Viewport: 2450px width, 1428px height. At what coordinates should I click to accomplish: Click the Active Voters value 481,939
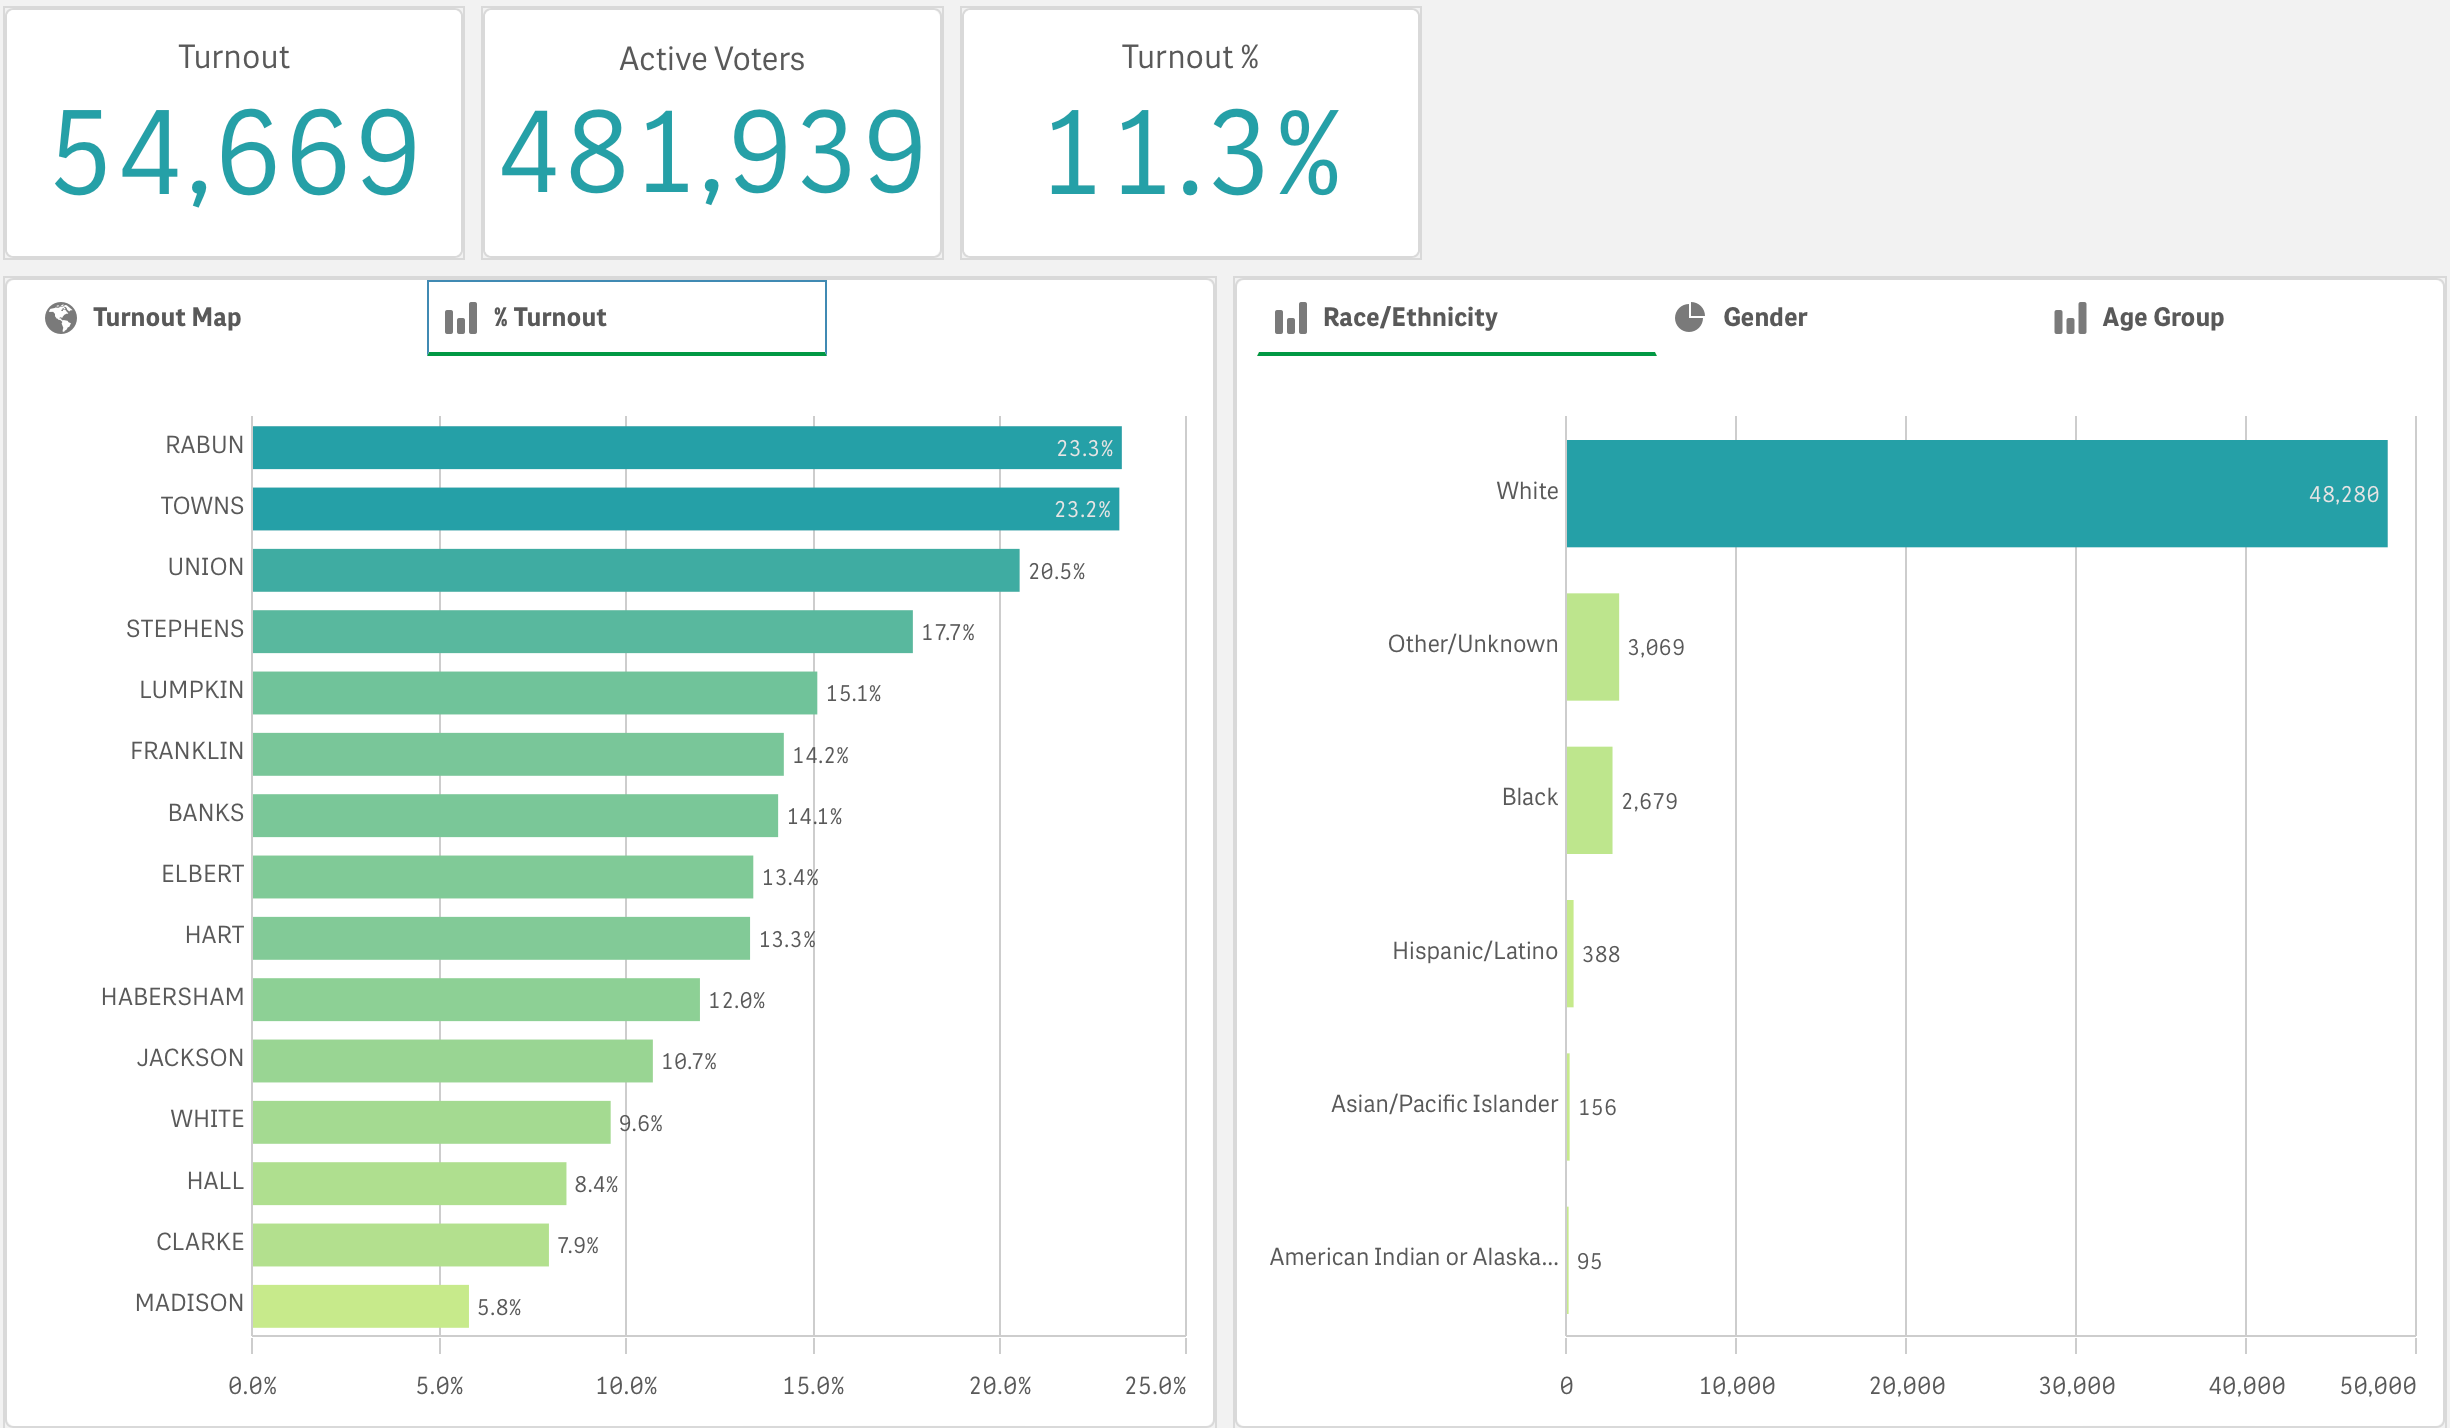(x=712, y=153)
